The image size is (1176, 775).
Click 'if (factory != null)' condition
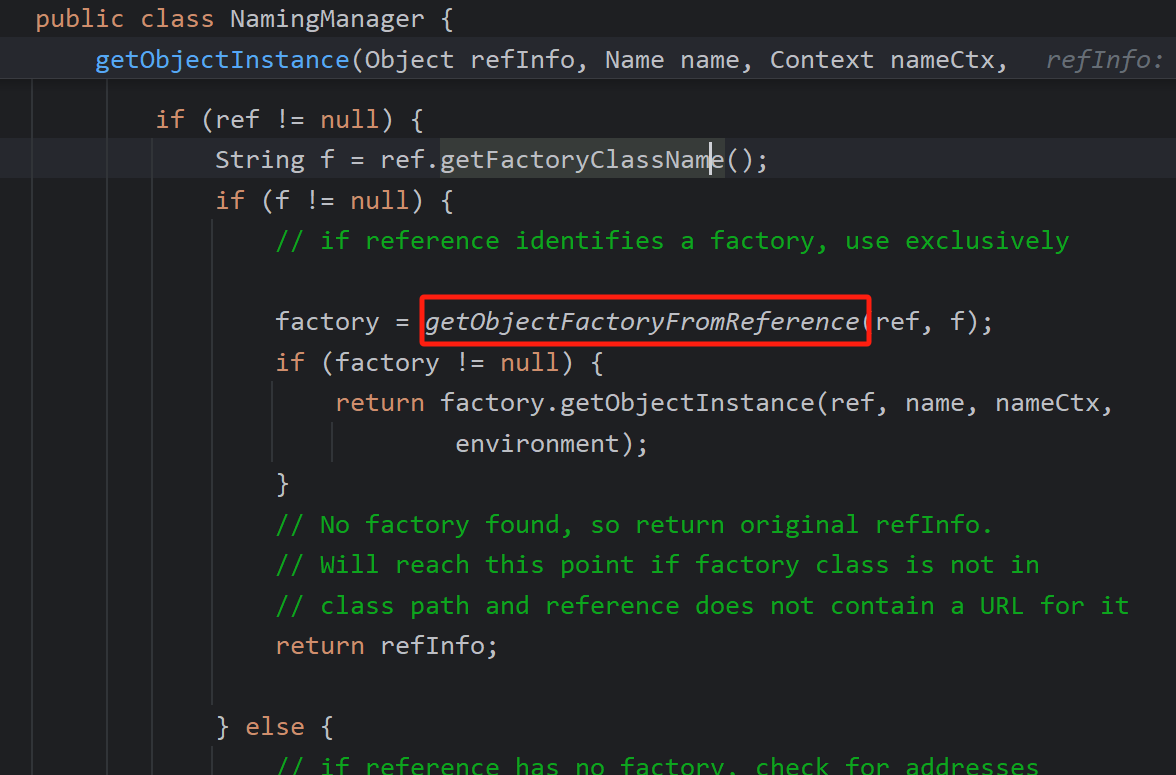(439, 362)
